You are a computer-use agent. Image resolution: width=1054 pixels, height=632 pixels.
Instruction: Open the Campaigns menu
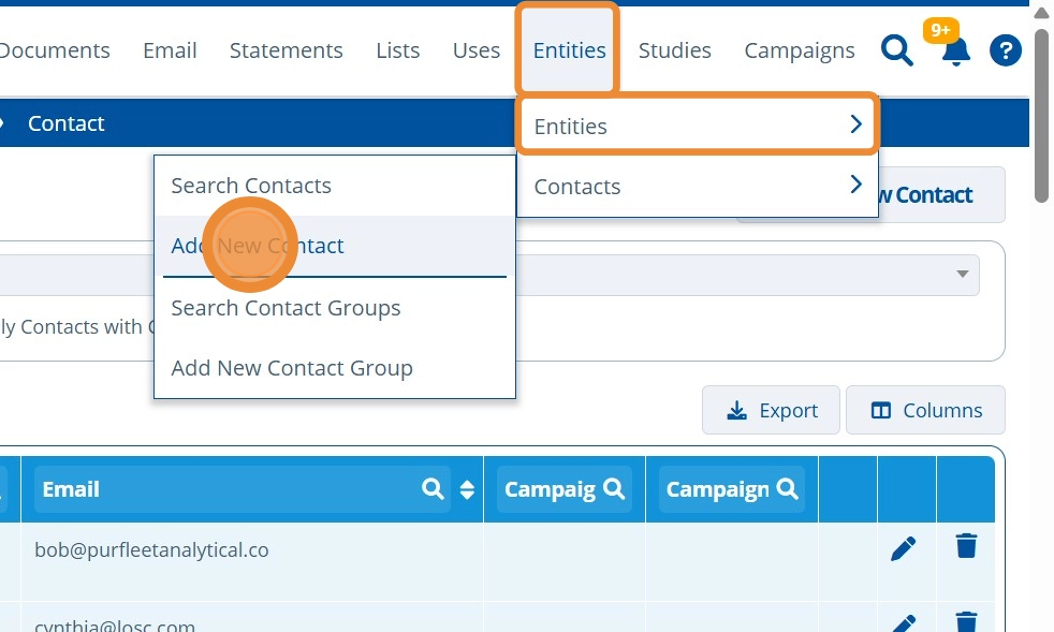(x=799, y=50)
